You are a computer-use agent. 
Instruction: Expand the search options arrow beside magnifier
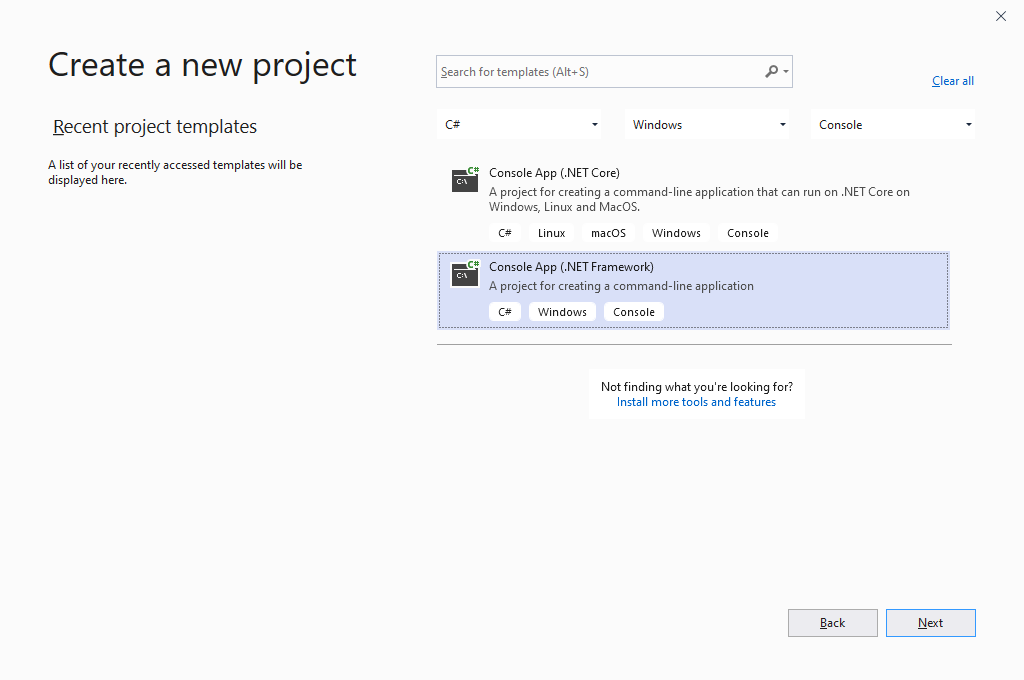(x=786, y=72)
